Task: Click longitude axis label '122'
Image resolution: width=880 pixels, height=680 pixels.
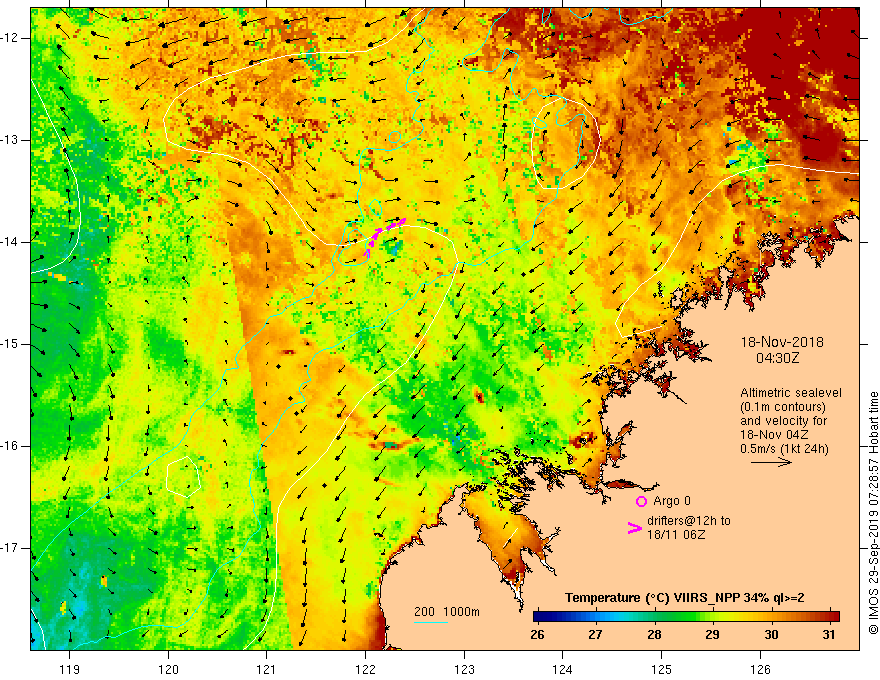Action: [365, 669]
